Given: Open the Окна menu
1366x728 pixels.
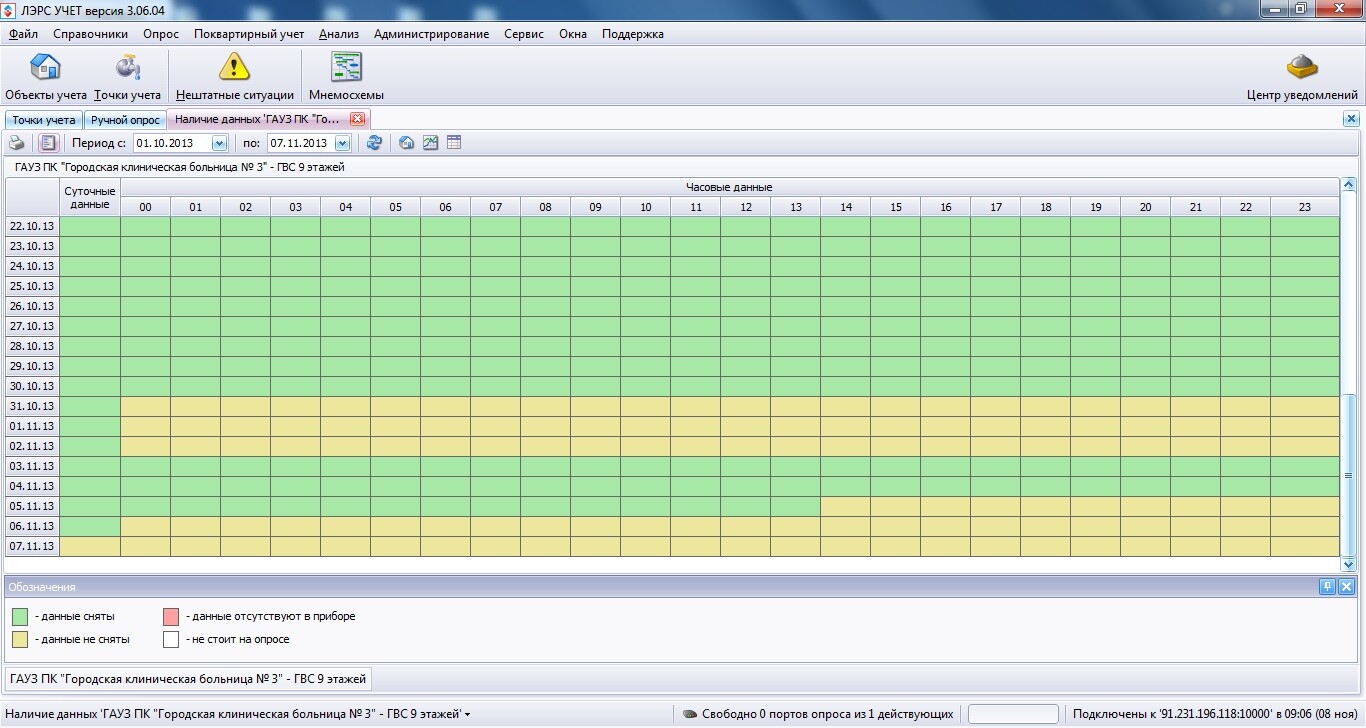Looking at the screenshot, I should (x=573, y=34).
